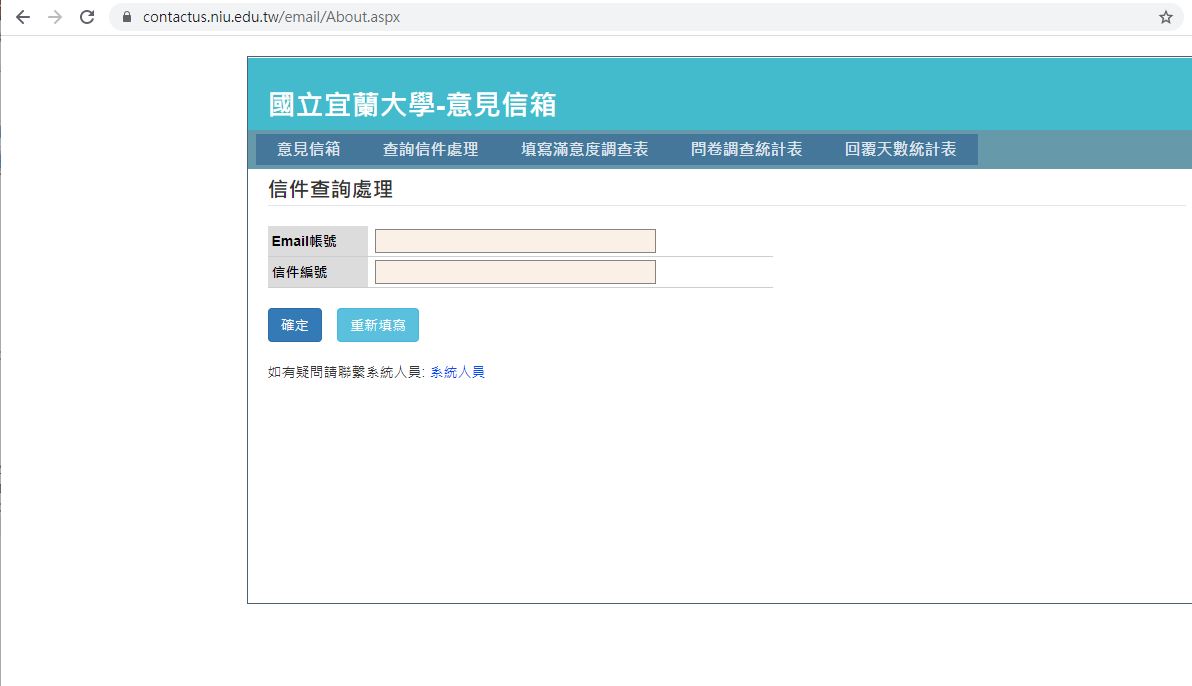Focus the Email帳號 input field
This screenshot has width=1192, height=686.
[515, 241]
